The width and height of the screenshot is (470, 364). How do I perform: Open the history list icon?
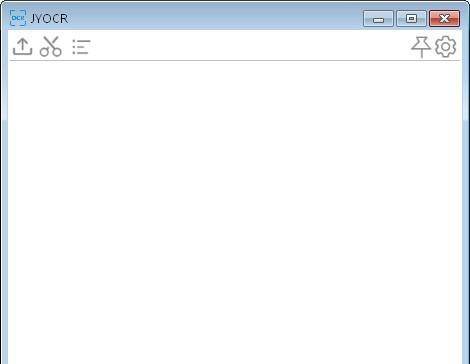[x=81, y=47]
